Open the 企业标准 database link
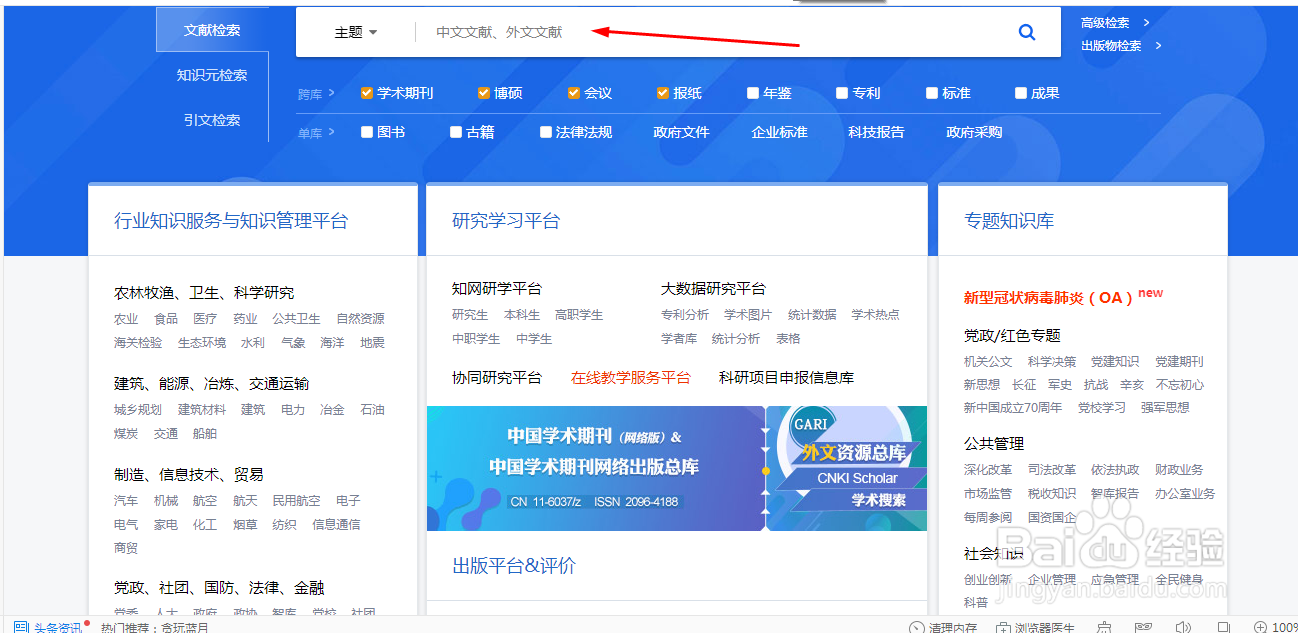This screenshot has width=1298, height=633. click(779, 132)
